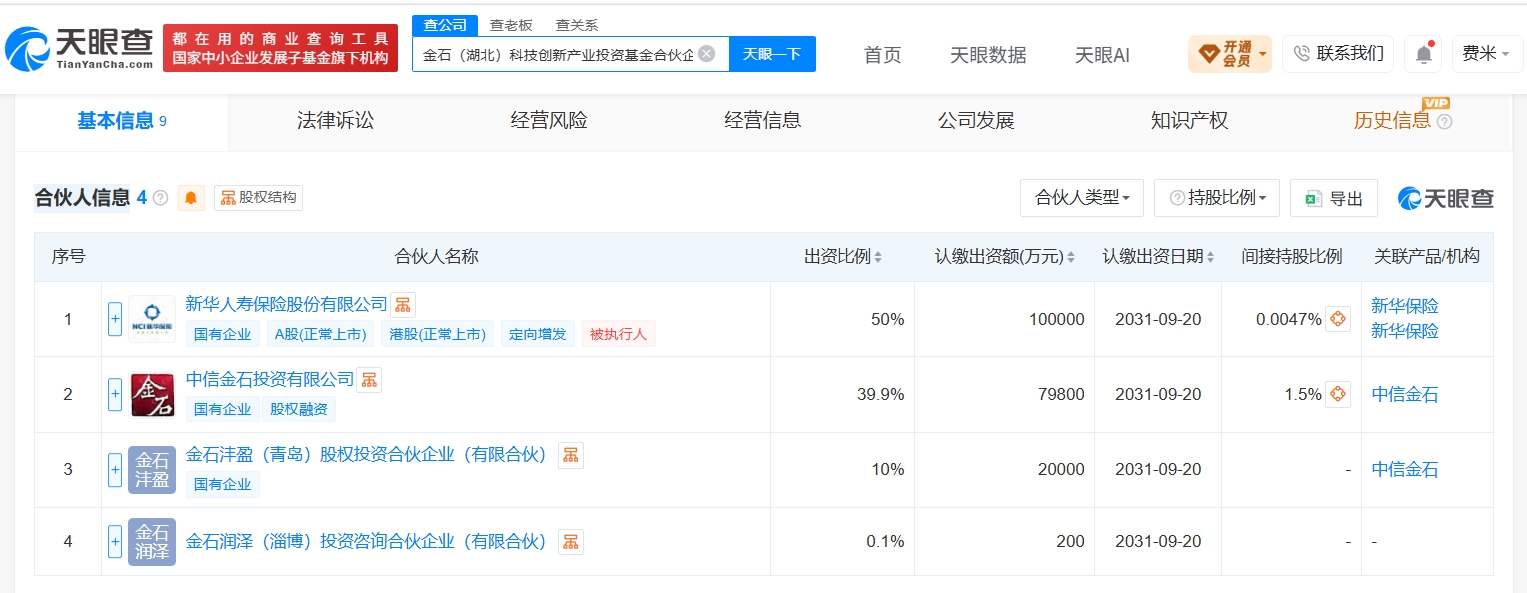Click the 定向增发 tag
This screenshot has height=593, width=1527.
tap(538, 334)
